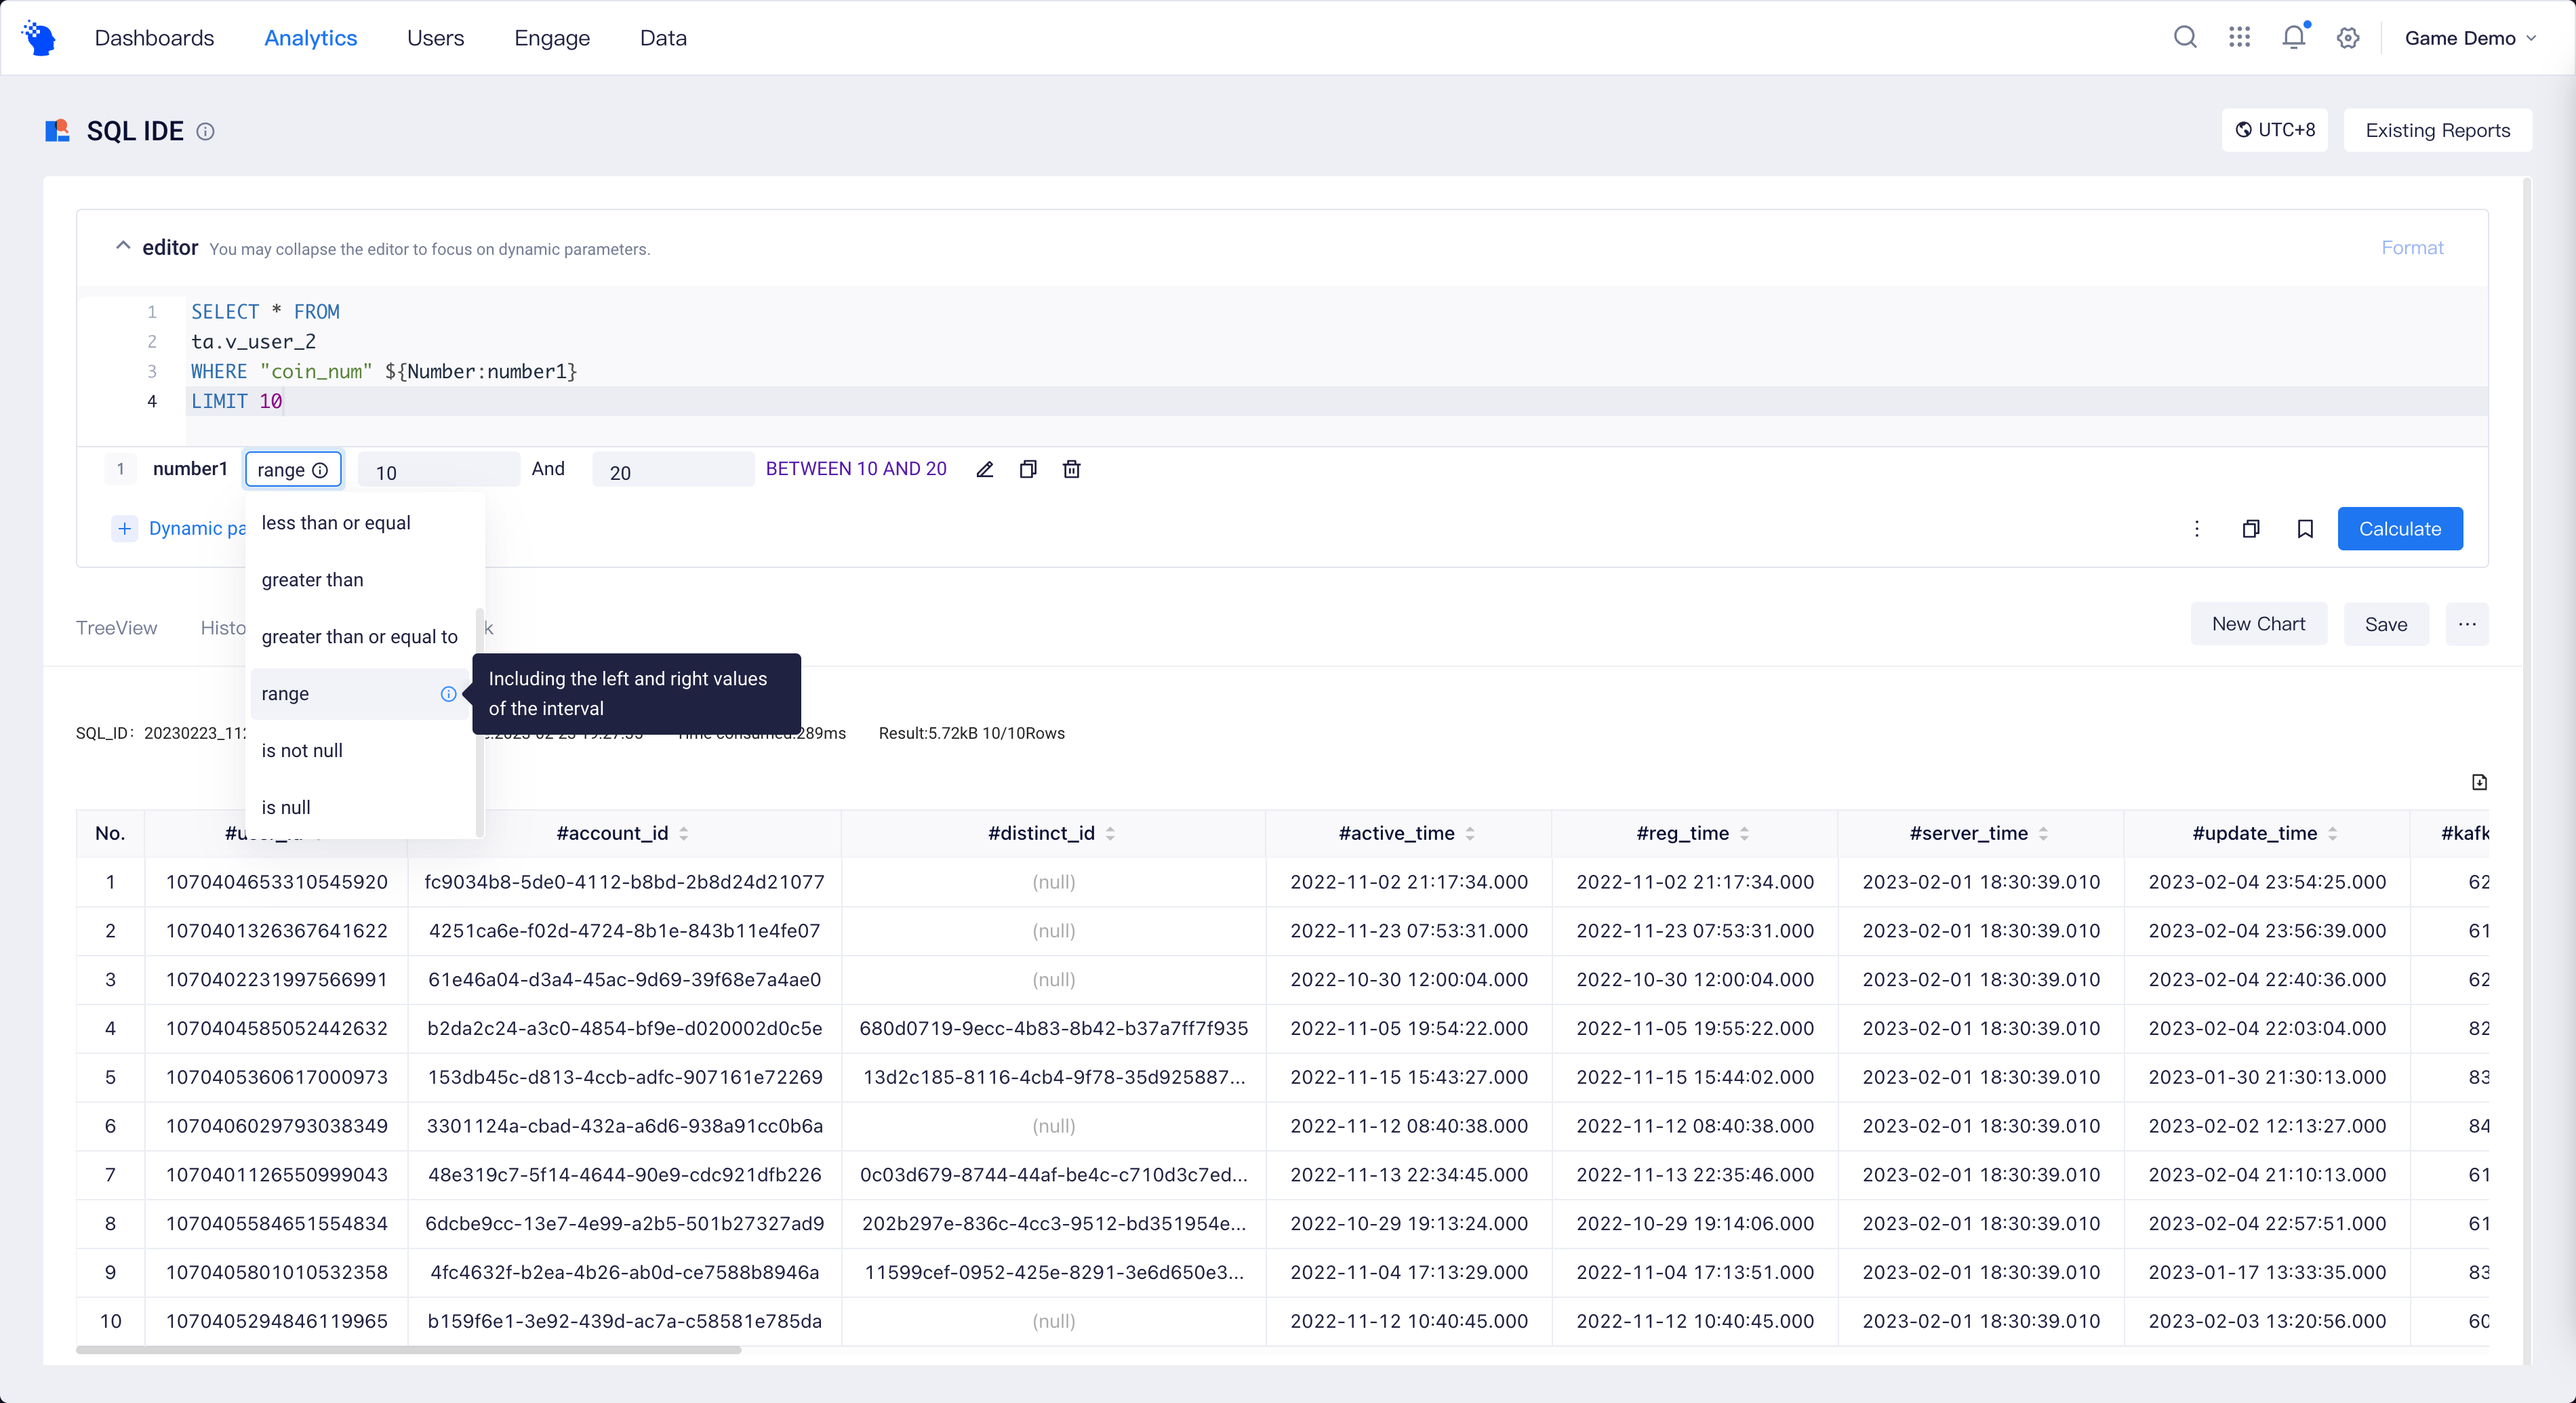Image resolution: width=2576 pixels, height=1403 pixels.
Task: Open the Dashboards menu
Action: pyautogui.click(x=154, y=38)
